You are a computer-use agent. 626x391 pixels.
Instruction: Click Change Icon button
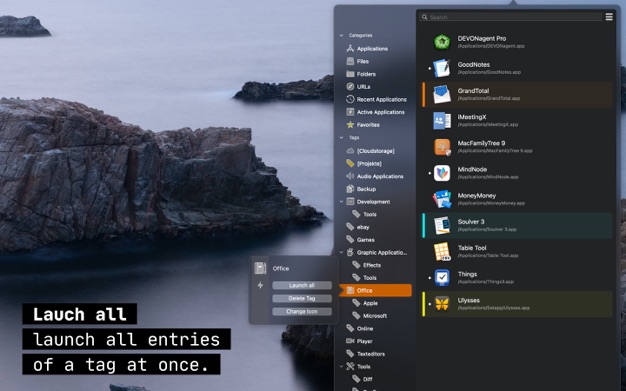click(x=302, y=312)
